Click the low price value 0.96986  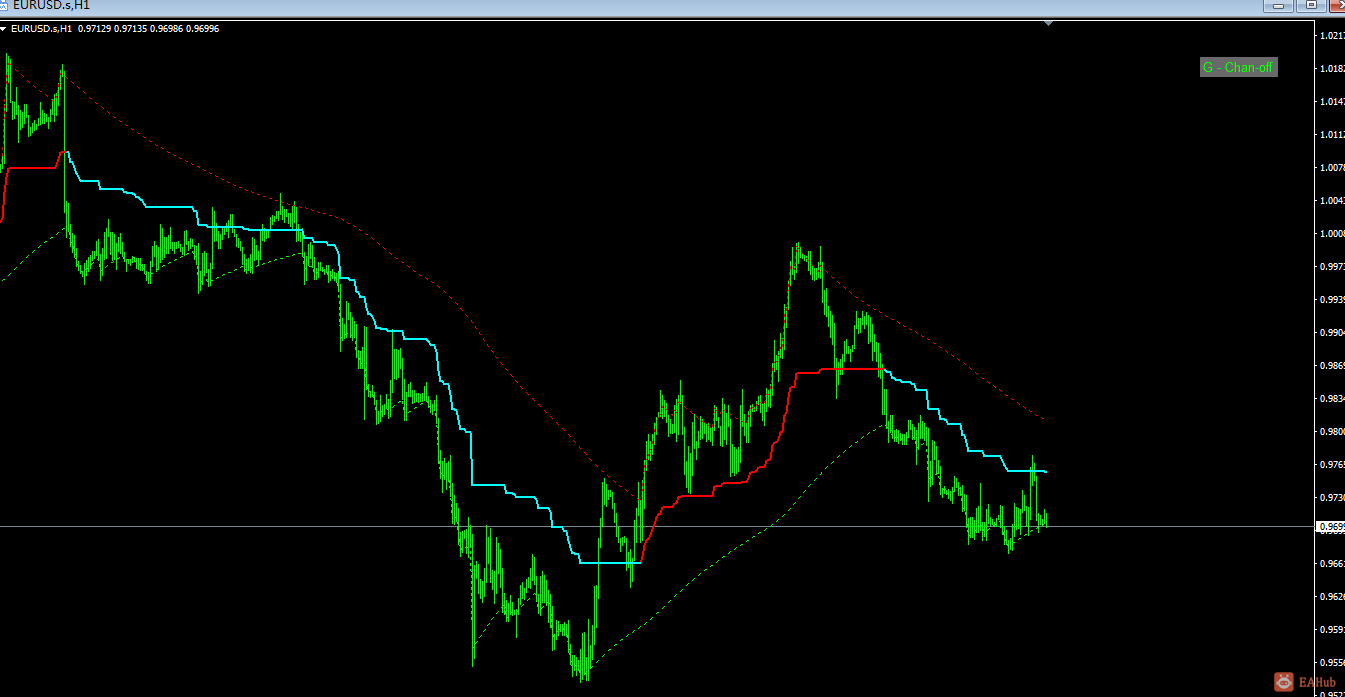(167, 29)
